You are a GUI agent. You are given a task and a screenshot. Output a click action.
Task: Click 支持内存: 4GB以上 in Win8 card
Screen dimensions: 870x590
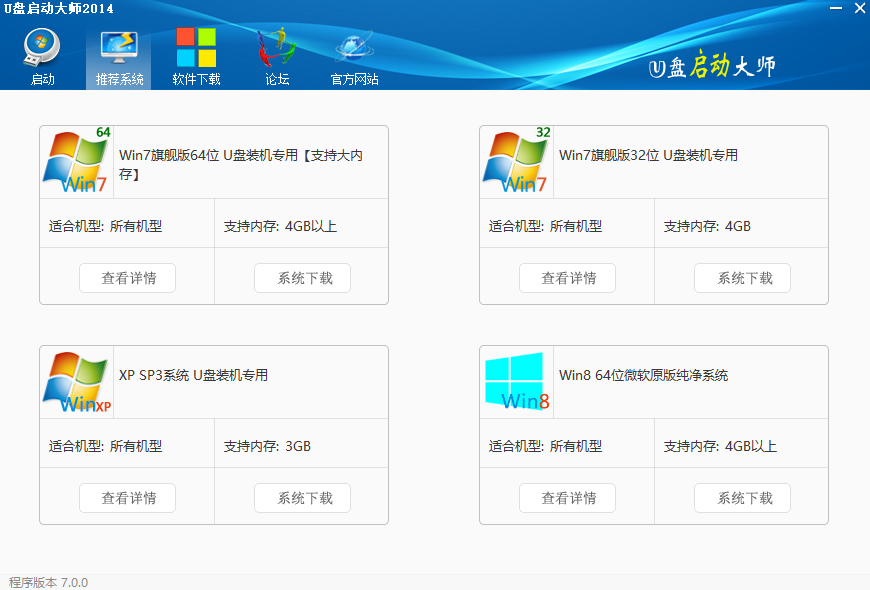pos(720,446)
